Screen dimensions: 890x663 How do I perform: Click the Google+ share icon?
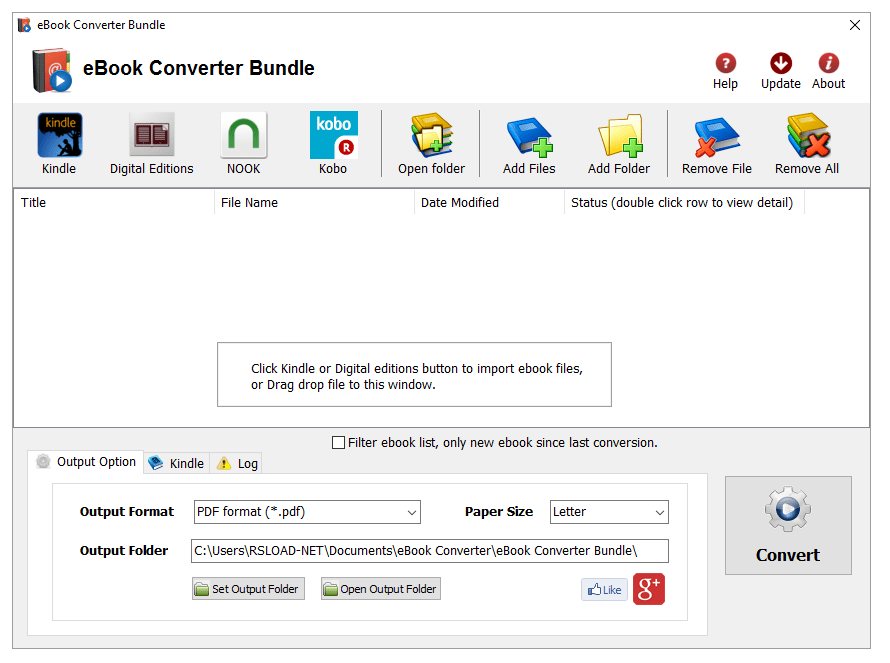(648, 589)
